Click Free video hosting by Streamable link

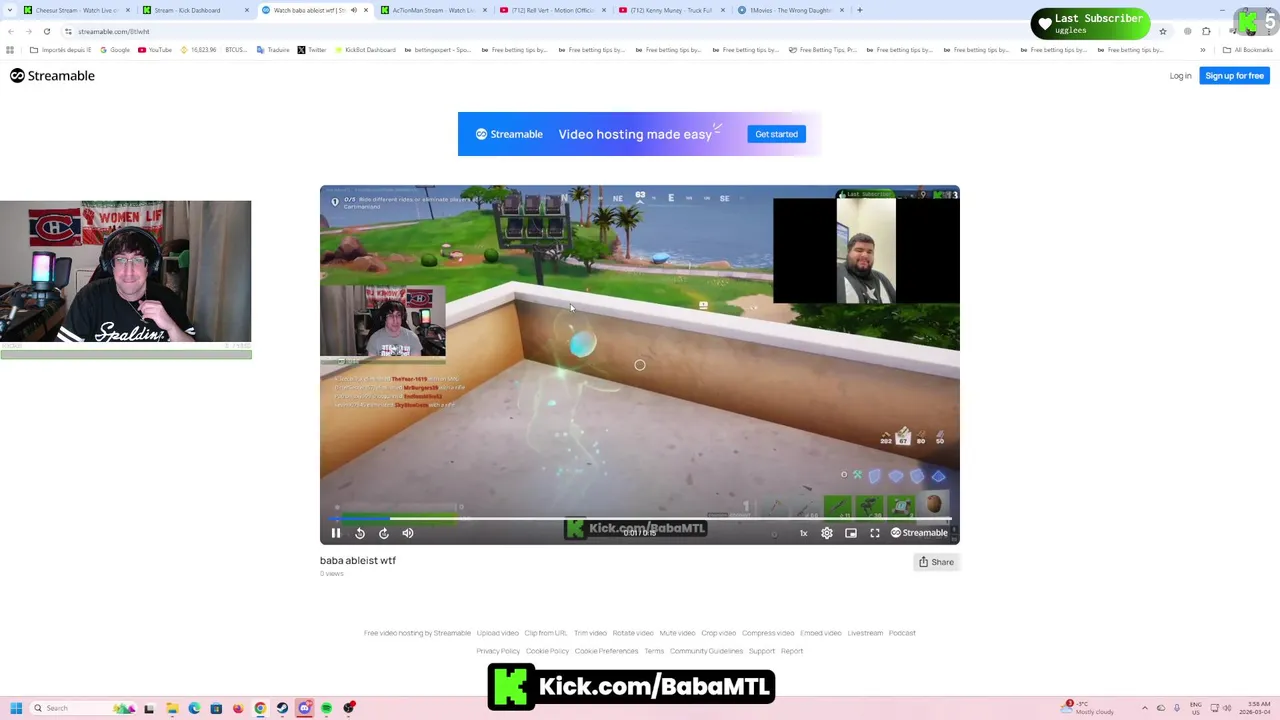tap(417, 633)
